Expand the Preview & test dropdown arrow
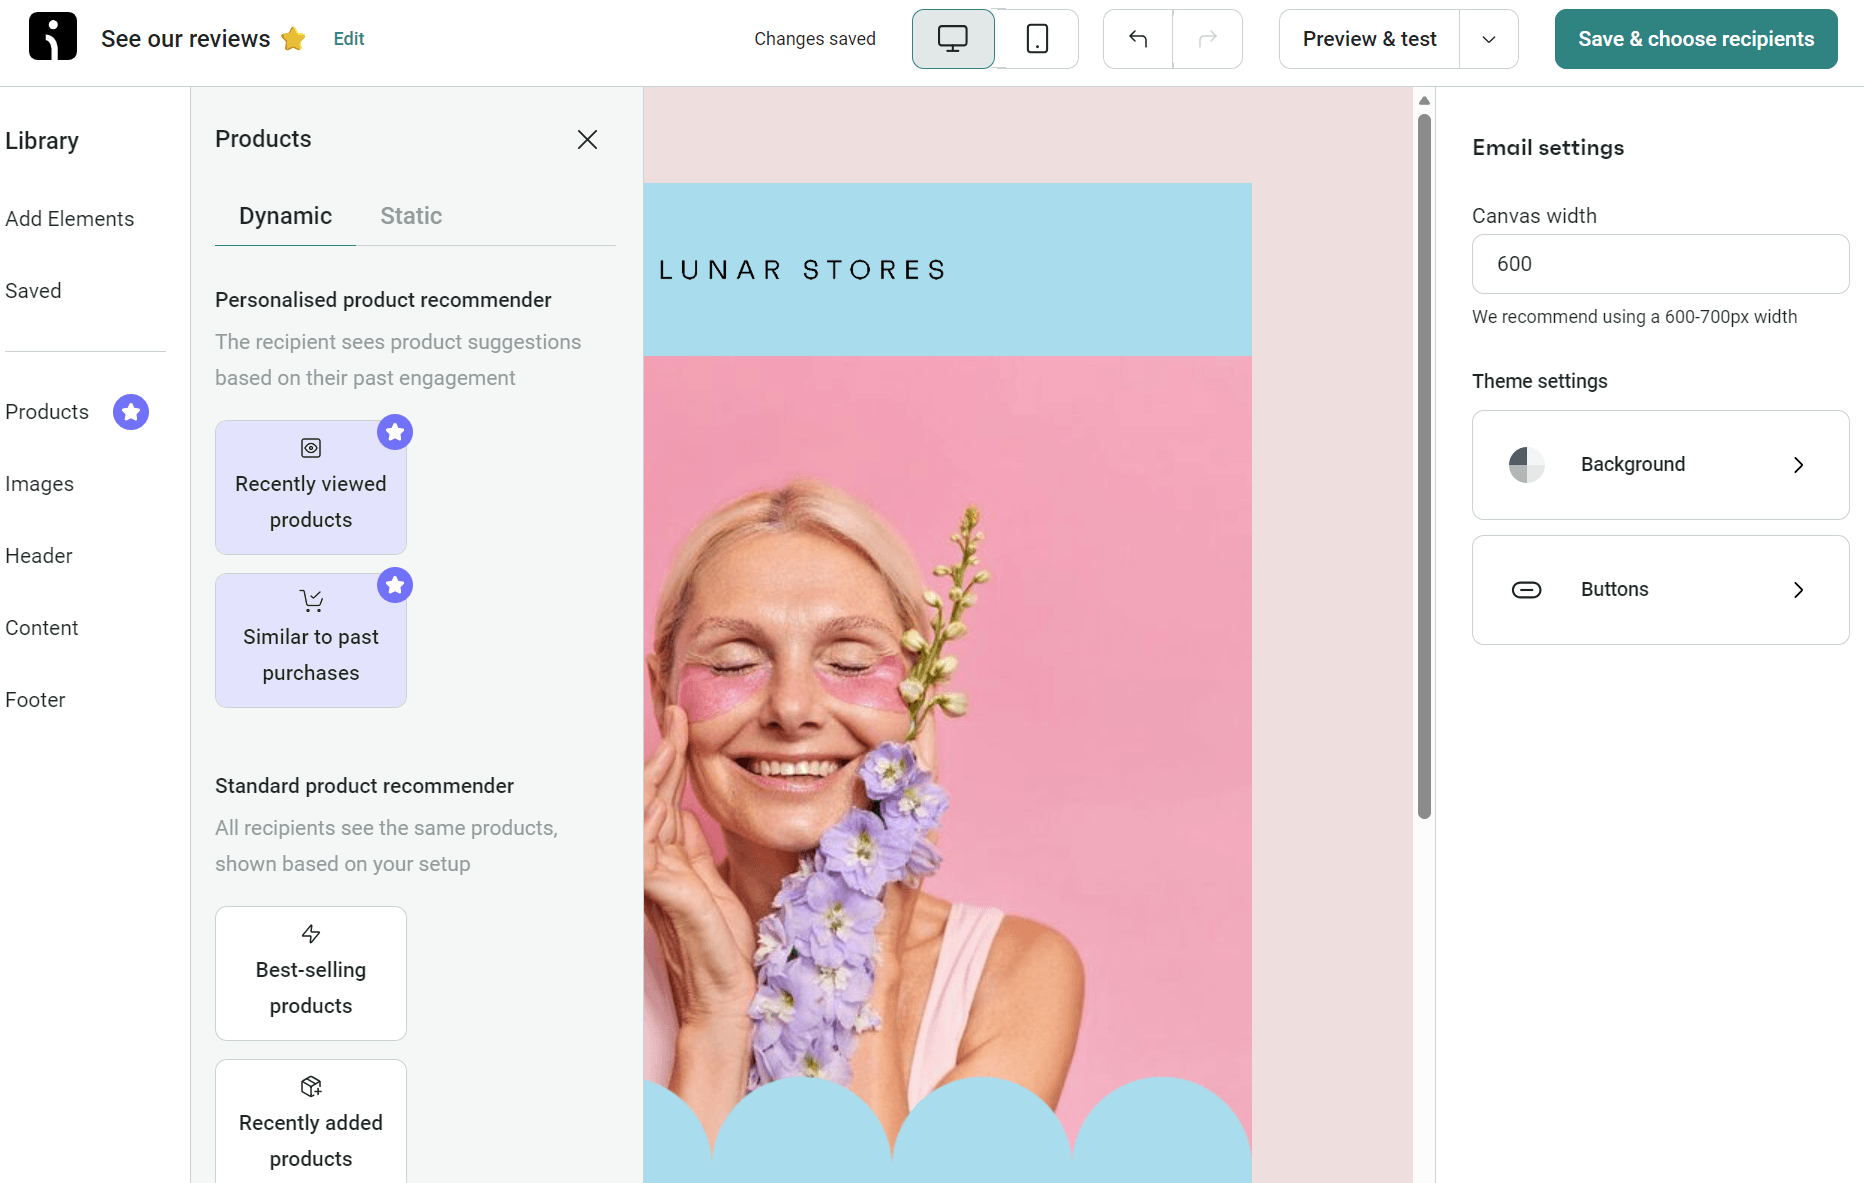The width and height of the screenshot is (1864, 1183). pyautogui.click(x=1489, y=39)
